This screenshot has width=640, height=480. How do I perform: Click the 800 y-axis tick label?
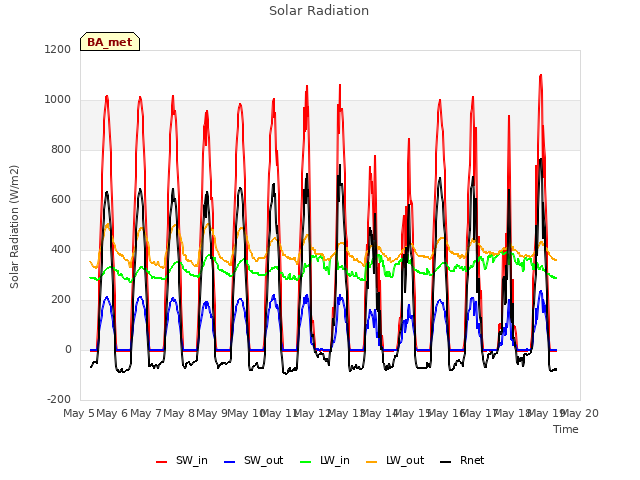[x=61, y=149]
